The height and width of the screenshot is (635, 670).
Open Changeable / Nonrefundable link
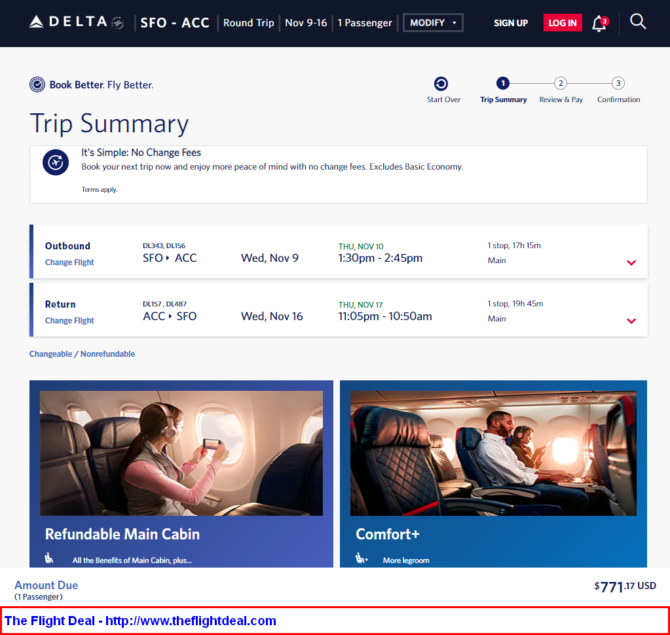pyautogui.click(x=82, y=354)
